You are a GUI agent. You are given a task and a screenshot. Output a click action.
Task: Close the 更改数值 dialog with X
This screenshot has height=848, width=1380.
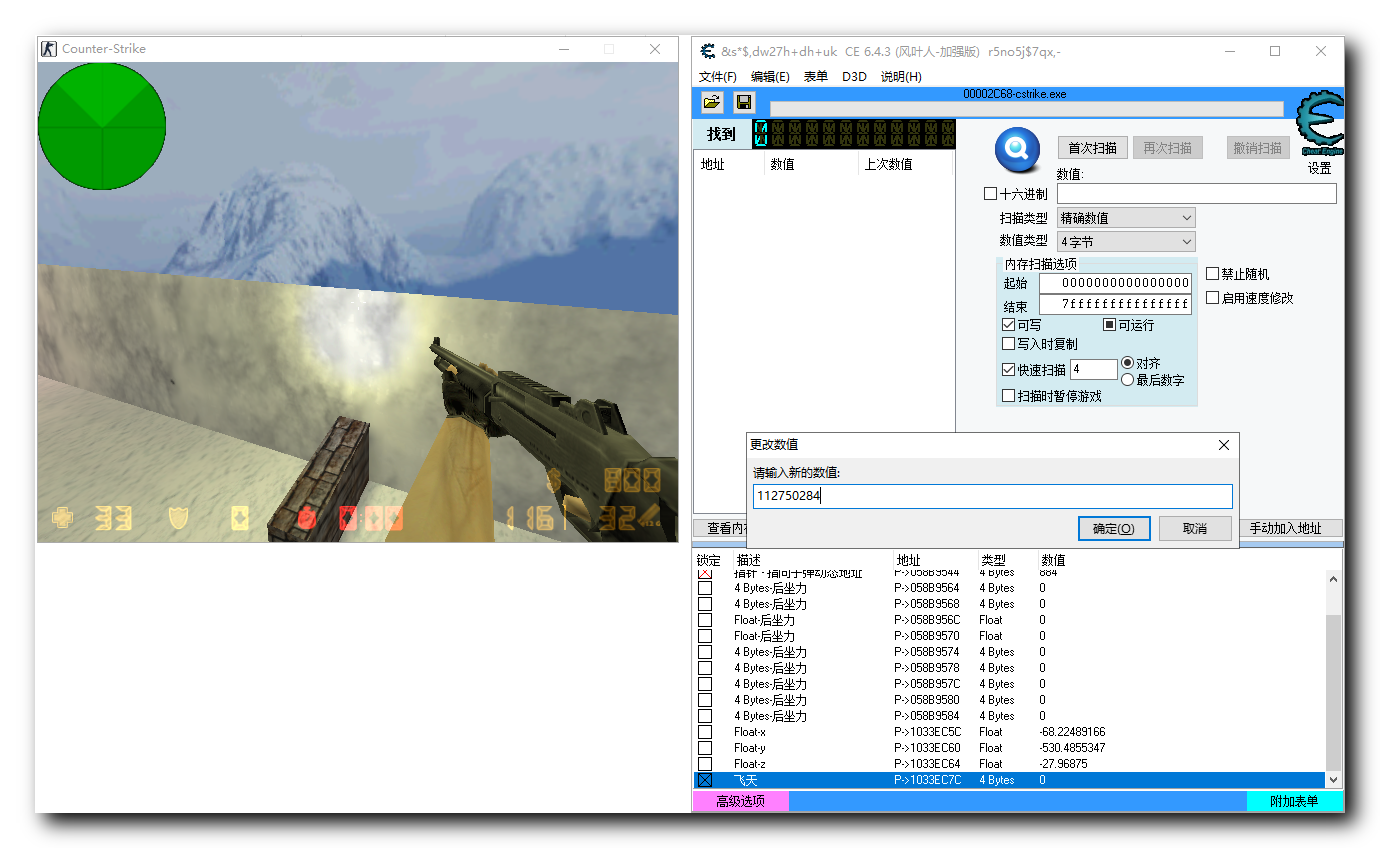[1224, 445]
